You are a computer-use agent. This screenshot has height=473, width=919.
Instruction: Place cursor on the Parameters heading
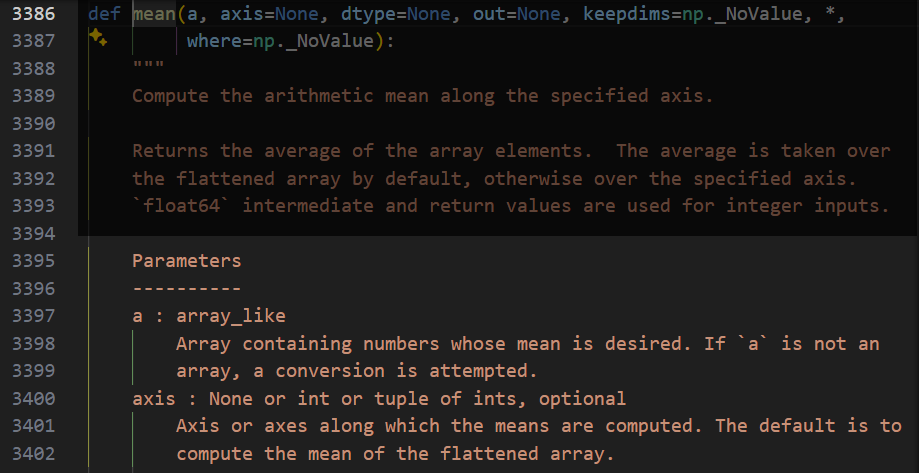(x=187, y=261)
